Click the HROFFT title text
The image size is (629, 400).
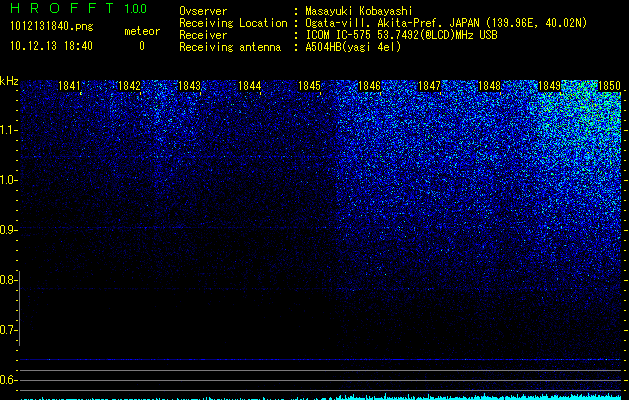(62, 8)
